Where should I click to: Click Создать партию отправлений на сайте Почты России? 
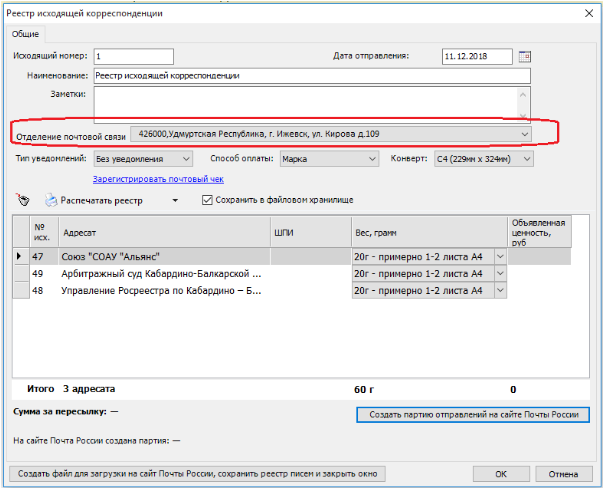[473, 414]
